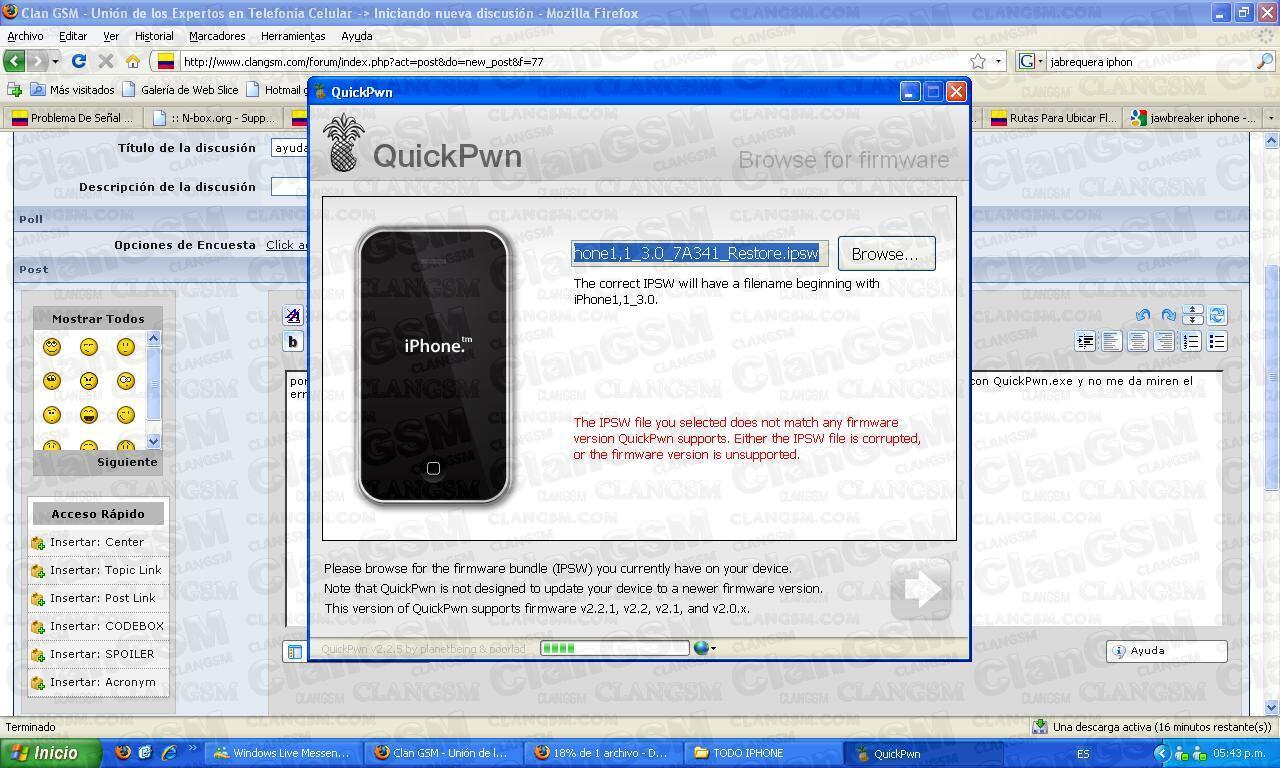
Task: Click the search magnifier icon in Firefox
Action: (x=1265, y=61)
